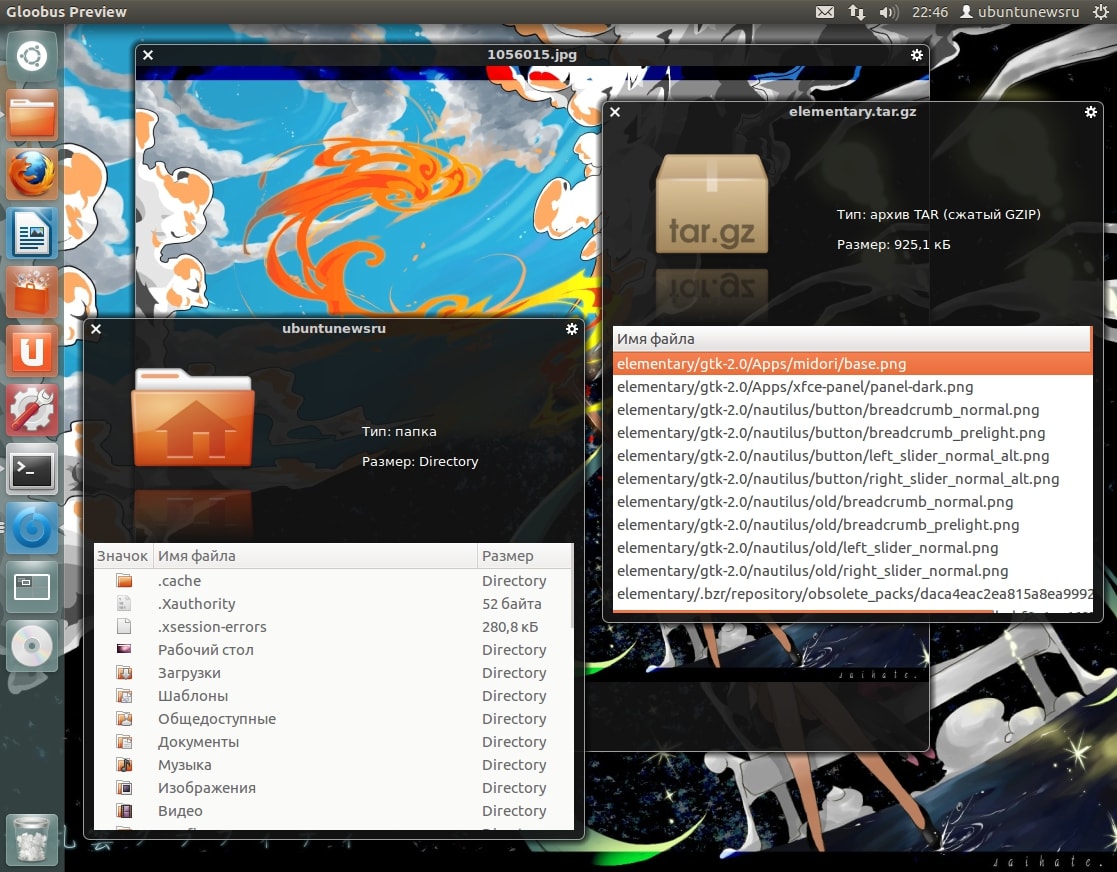Viewport: 1117px width, 872px height.
Task: Select the Музыка folder row
Action: point(333,764)
